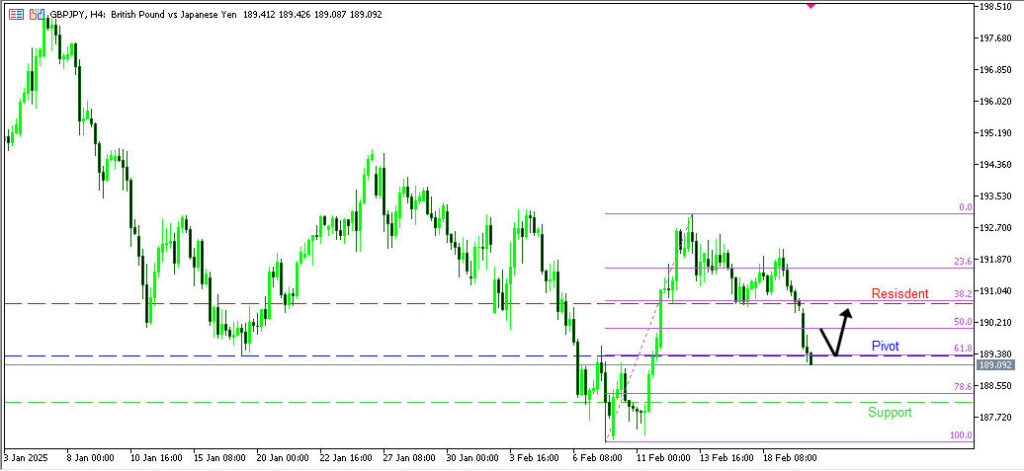Screen dimensions: 1024x471
Task: Select the blue Pivot label
Action: point(885,346)
